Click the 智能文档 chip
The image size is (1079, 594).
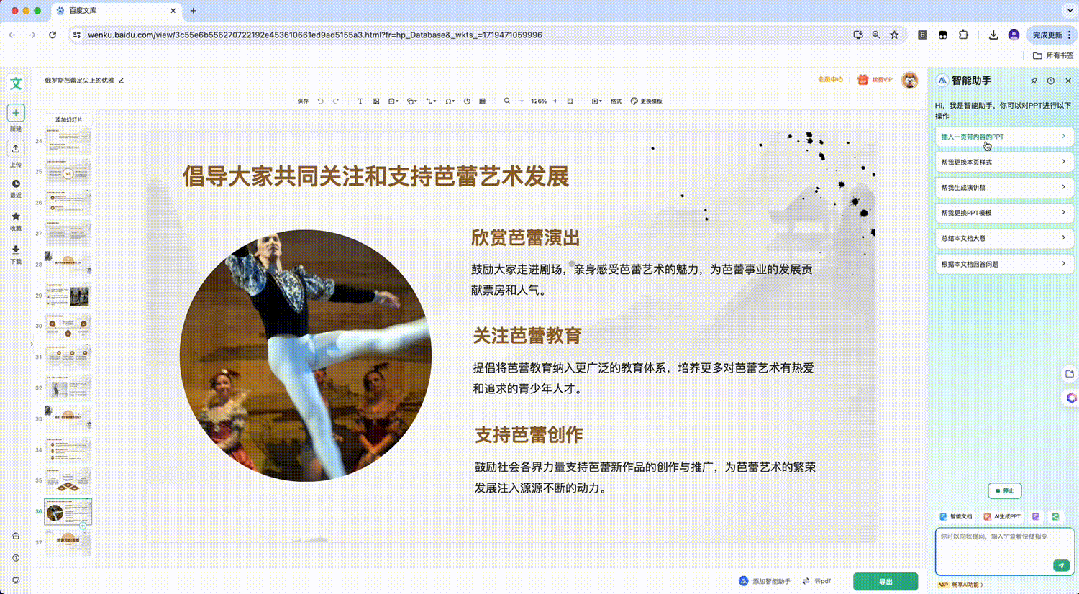[x=956, y=516]
